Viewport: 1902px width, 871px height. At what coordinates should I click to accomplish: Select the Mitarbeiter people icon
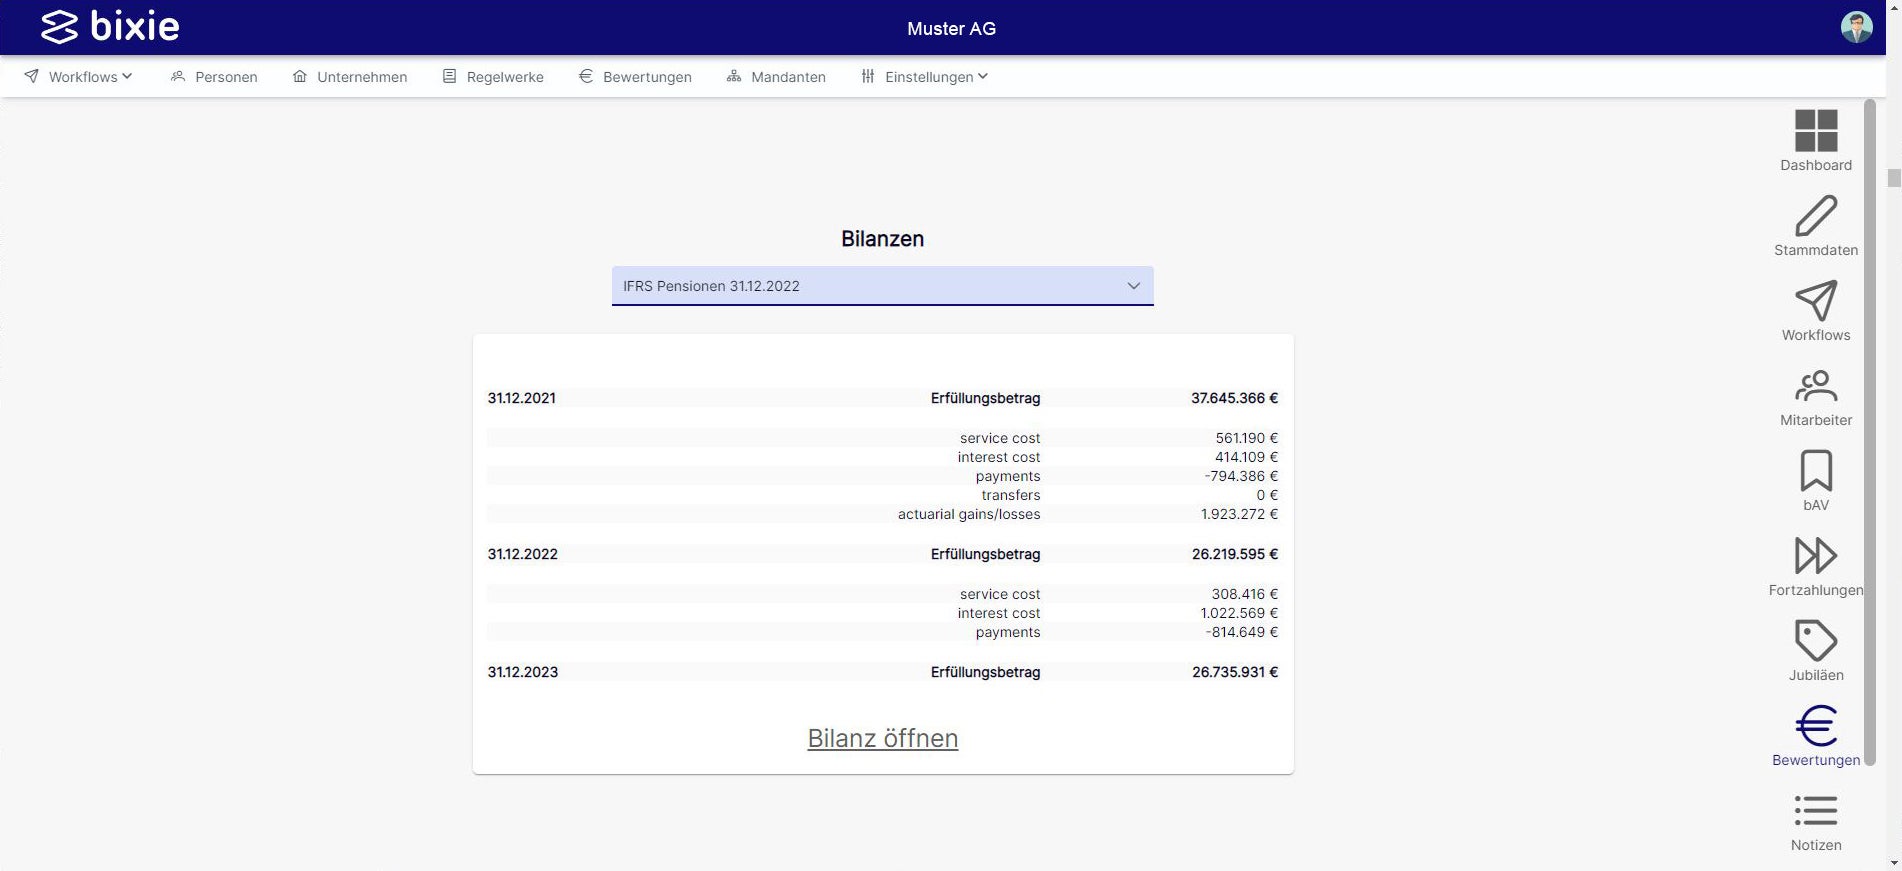1815,386
